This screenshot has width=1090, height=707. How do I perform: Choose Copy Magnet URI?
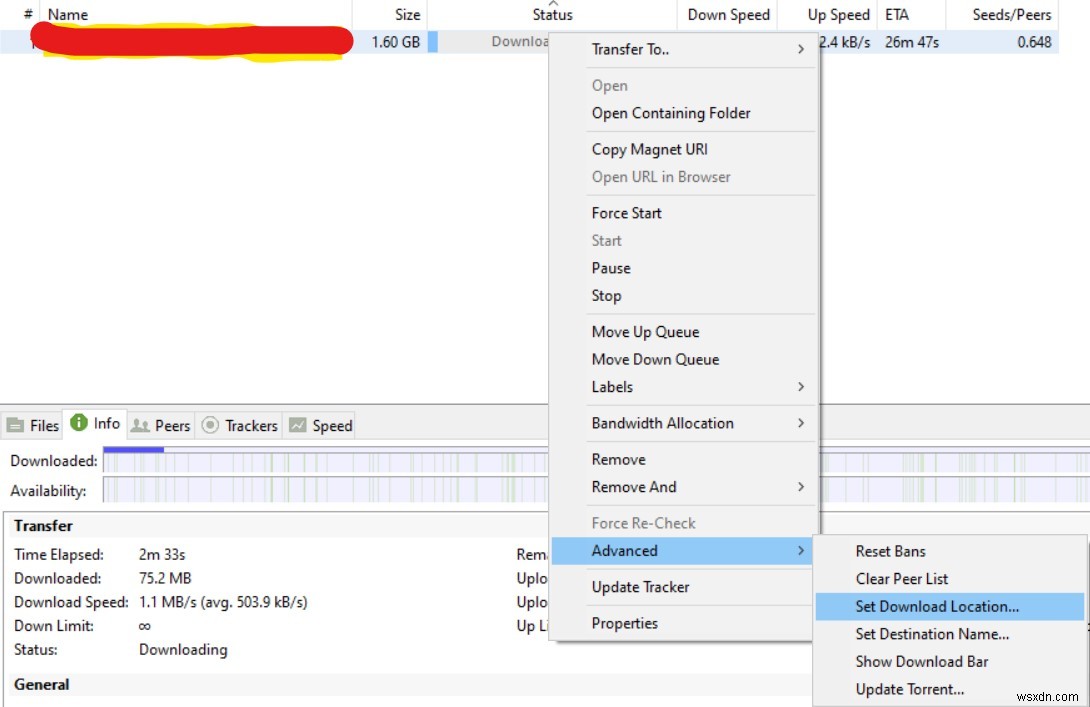click(x=648, y=149)
